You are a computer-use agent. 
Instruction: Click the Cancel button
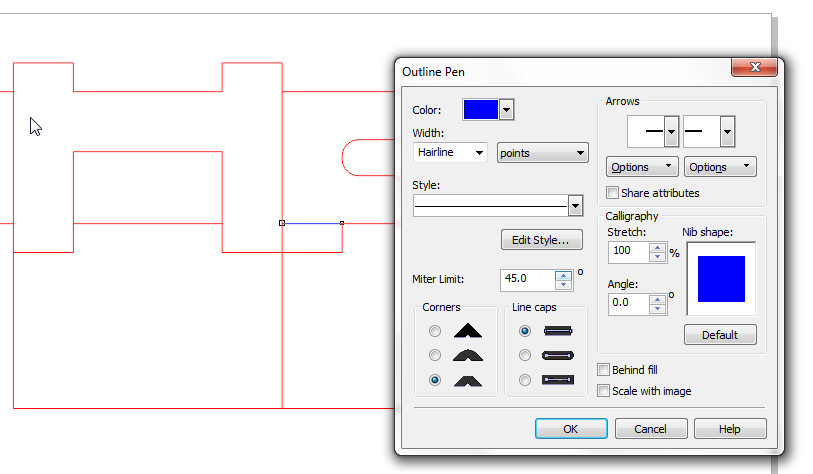[x=651, y=429]
